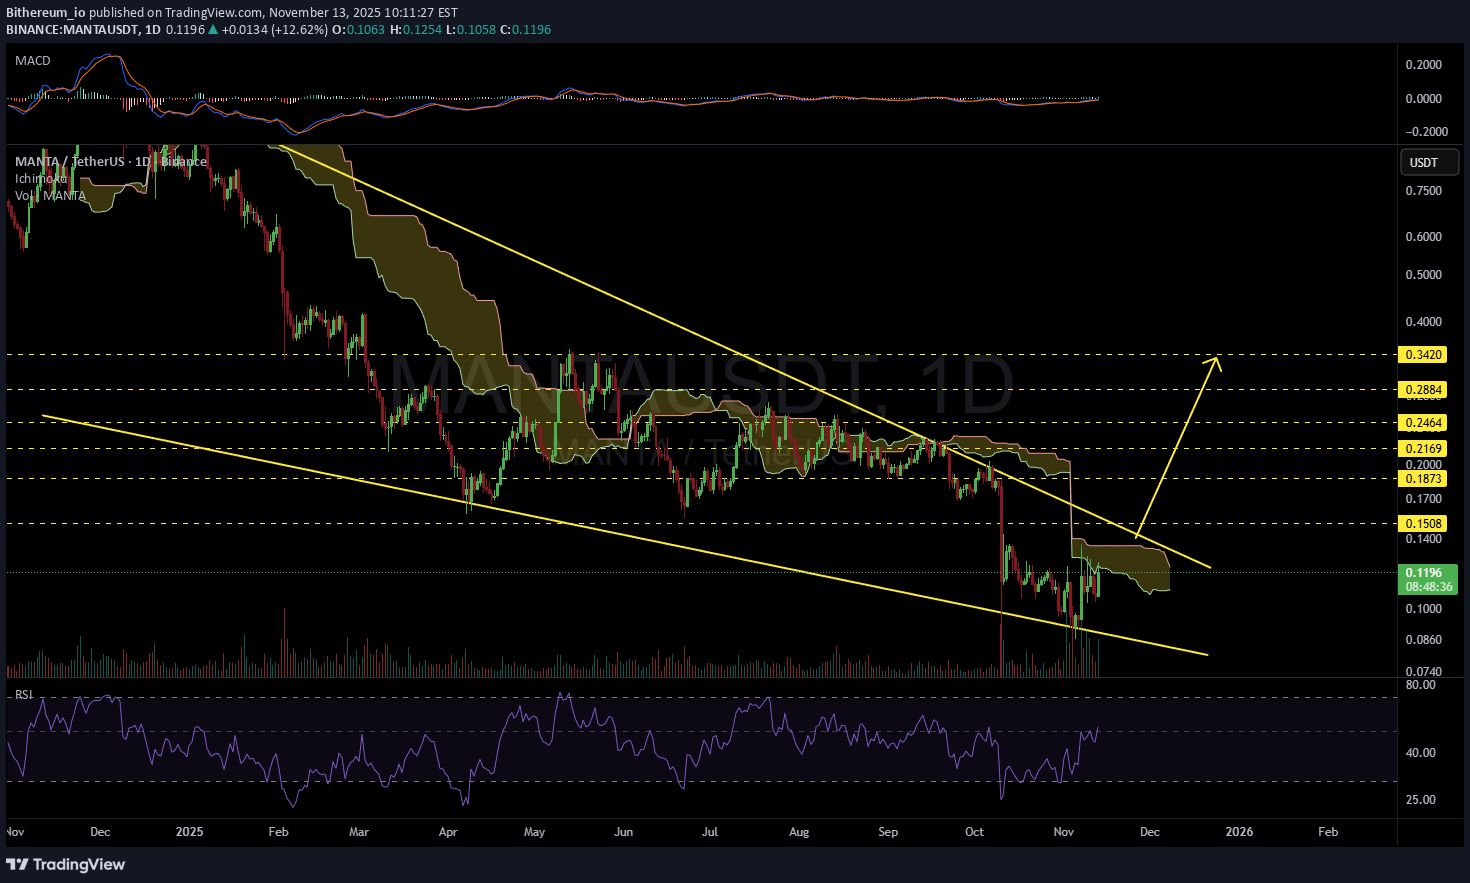The height and width of the screenshot is (883, 1470).
Task: Click the Oct marker on time axis
Action: [x=974, y=832]
